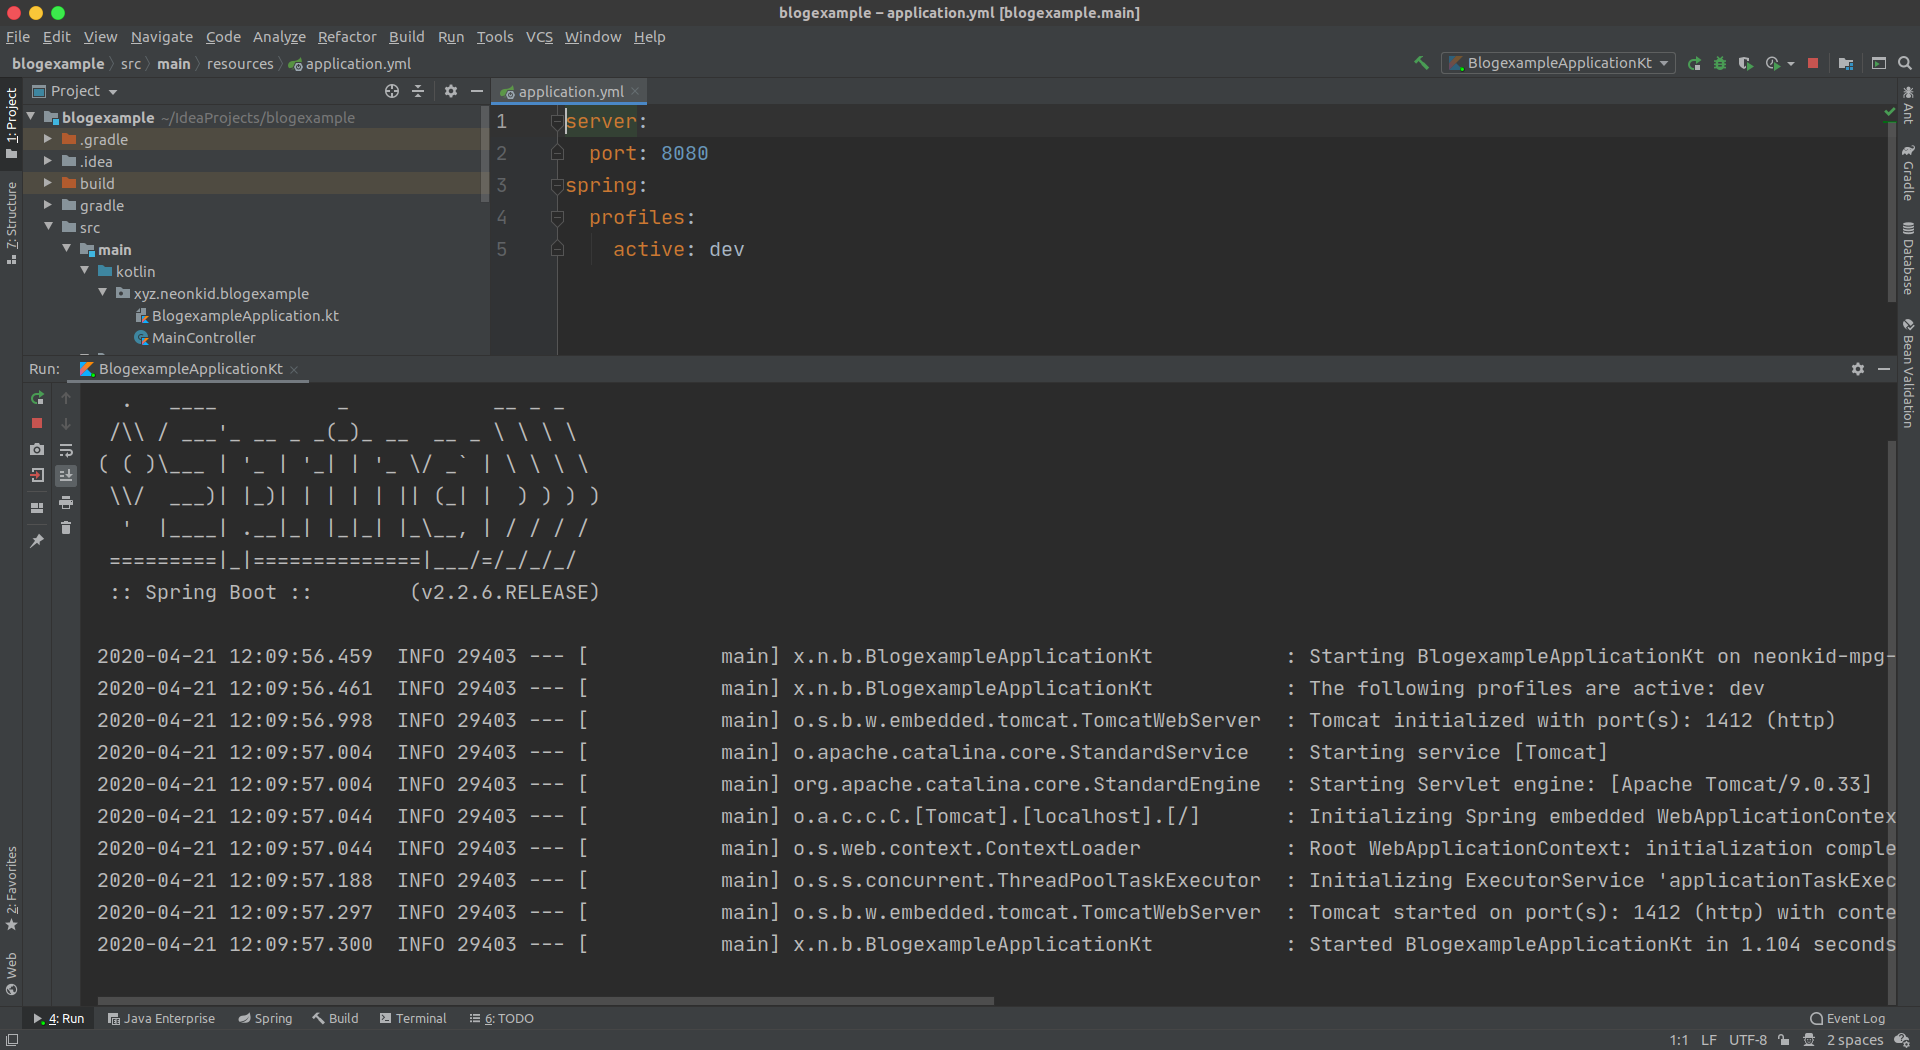Image resolution: width=1920 pixels, height=1050 pixels.
Task: Collapse the main folder node
Action: [x=66, y=249]
